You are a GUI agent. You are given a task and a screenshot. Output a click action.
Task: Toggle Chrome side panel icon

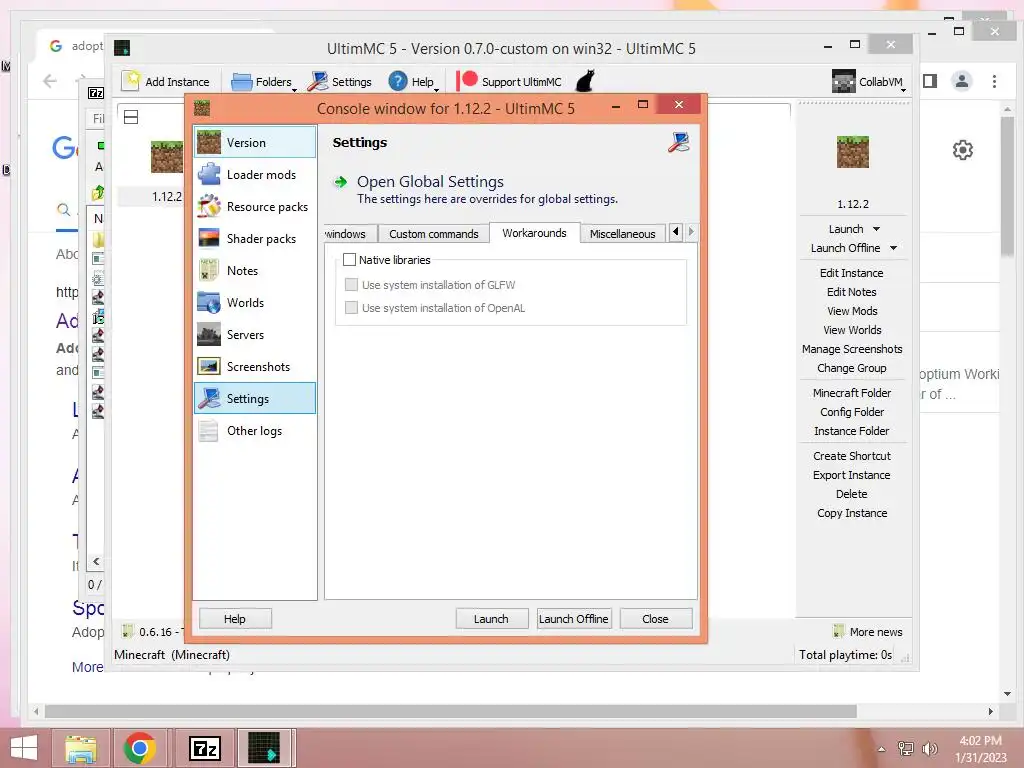(x=930, y=81)
